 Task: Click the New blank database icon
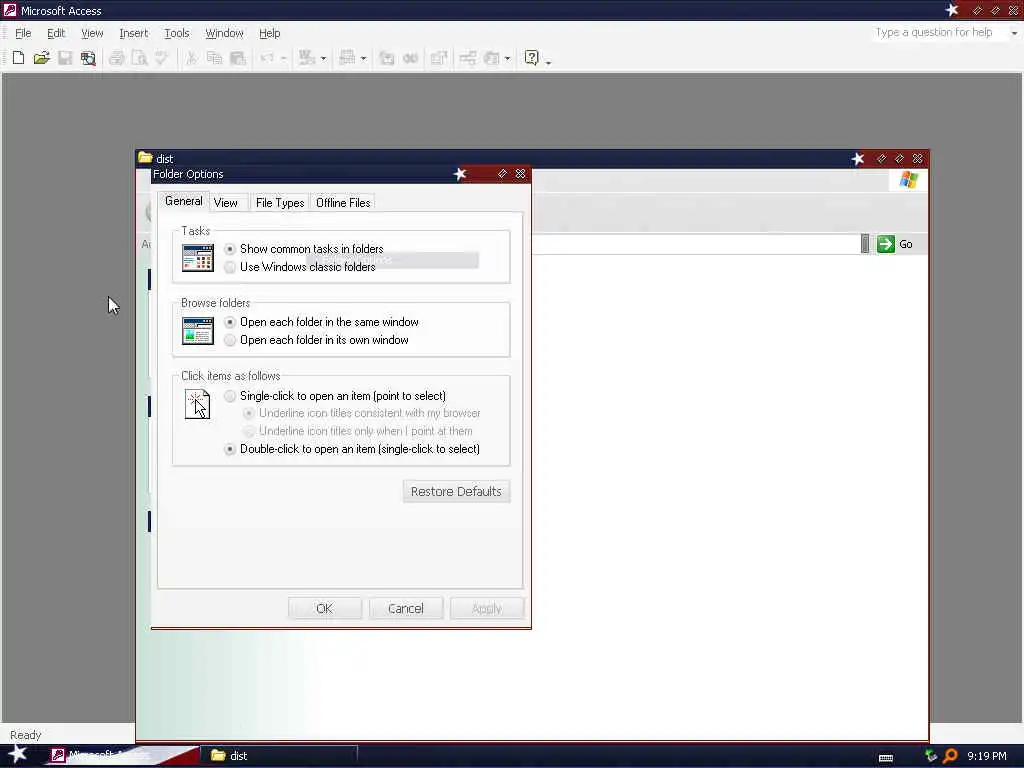click(x=18, y=58)
